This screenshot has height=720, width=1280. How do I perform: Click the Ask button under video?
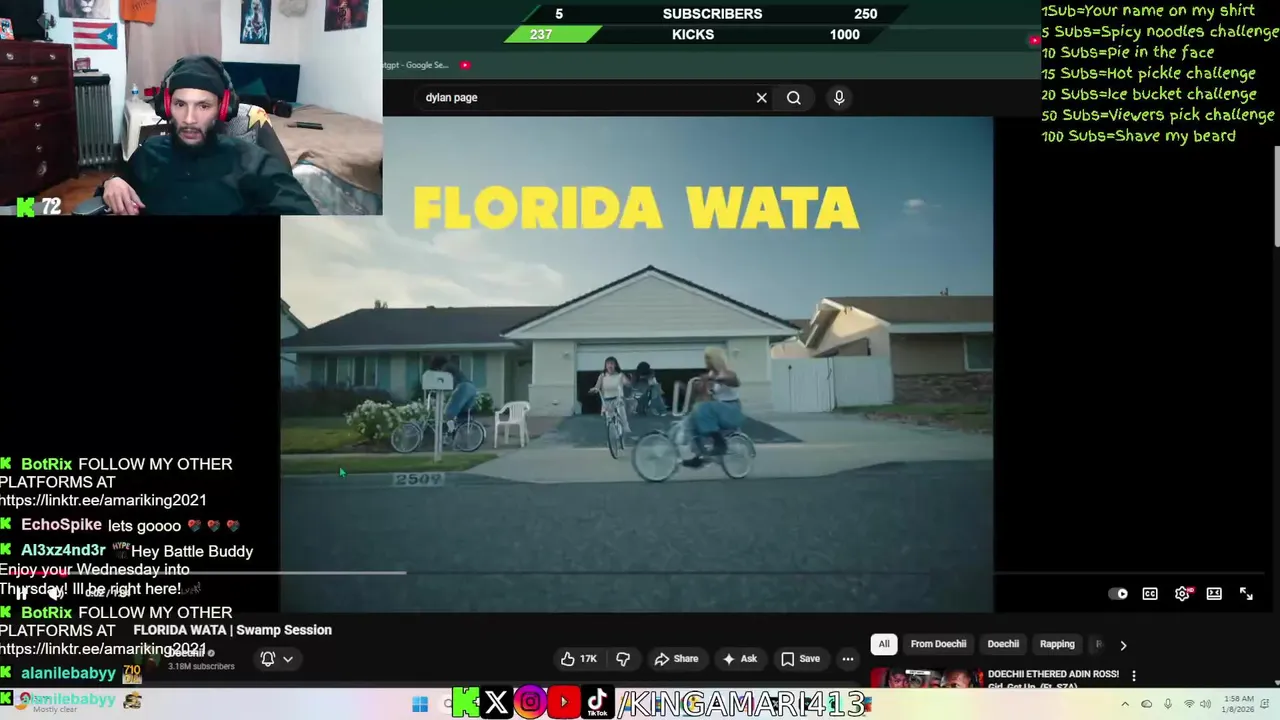[x=740, y=658]
